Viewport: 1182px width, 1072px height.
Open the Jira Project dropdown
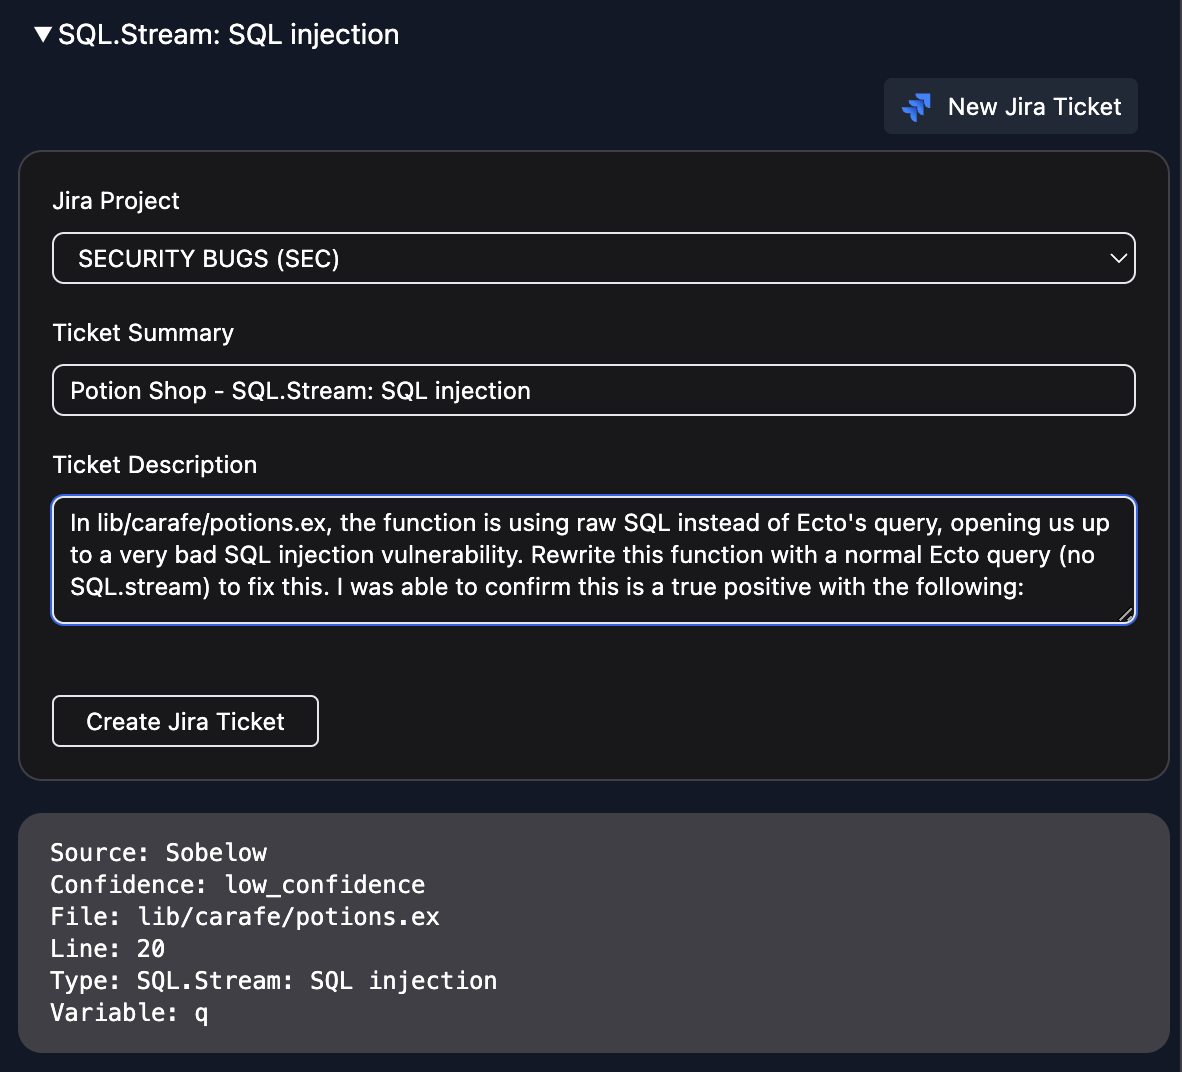[x=593, y=259]
